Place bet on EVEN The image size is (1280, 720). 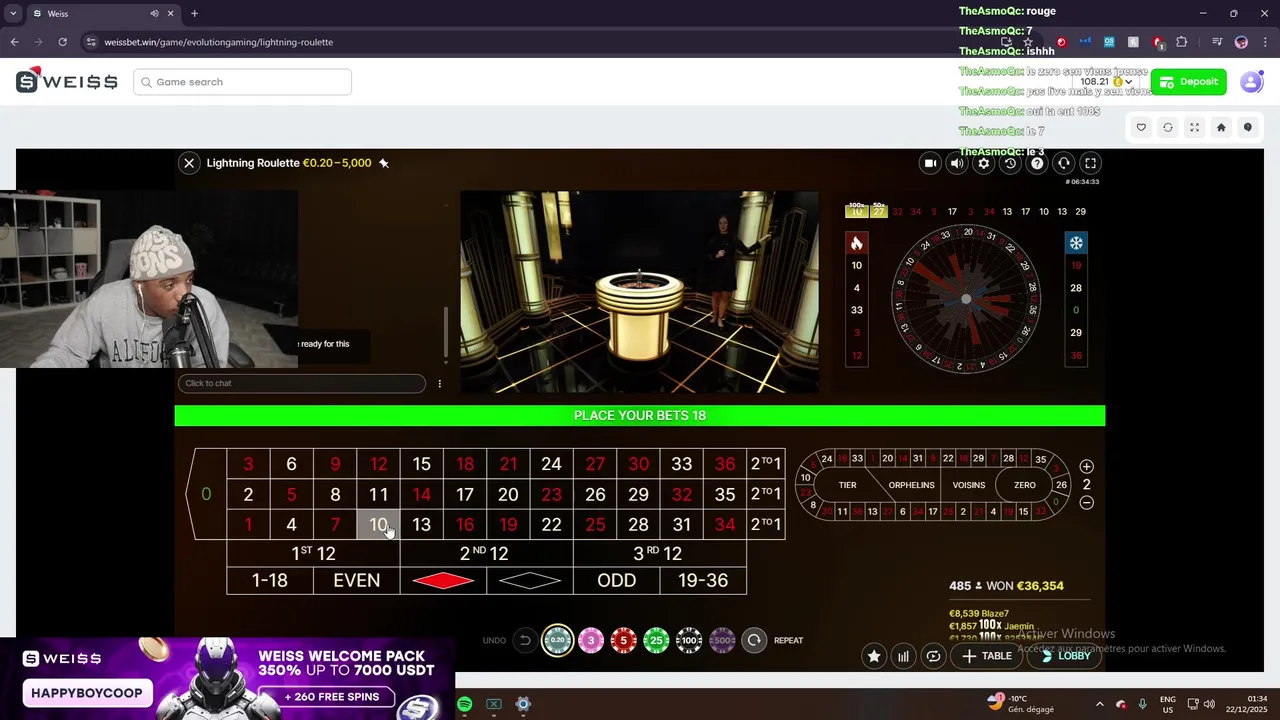(356, 581)
